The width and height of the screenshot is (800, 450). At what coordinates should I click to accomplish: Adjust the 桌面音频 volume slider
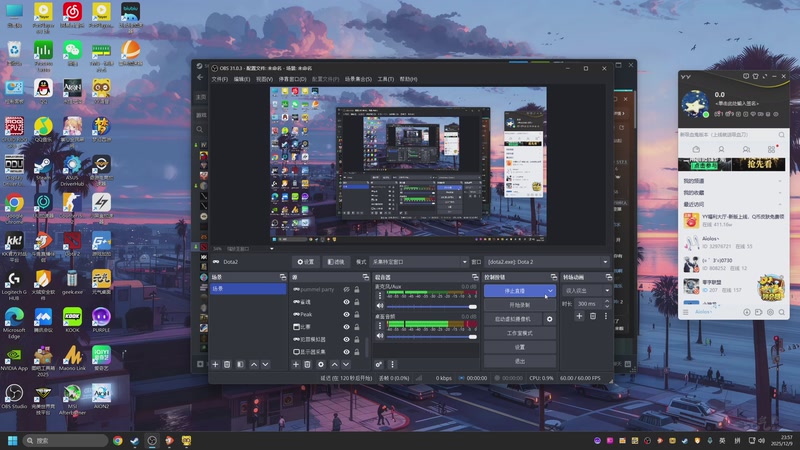[x=431, y=336]
